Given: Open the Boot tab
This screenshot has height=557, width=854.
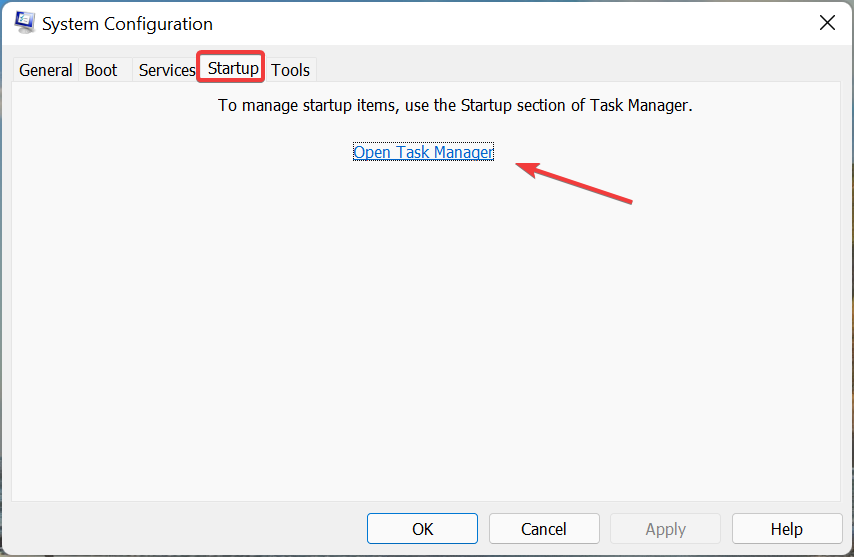Looking at the screenshot, I should point(101,70).
